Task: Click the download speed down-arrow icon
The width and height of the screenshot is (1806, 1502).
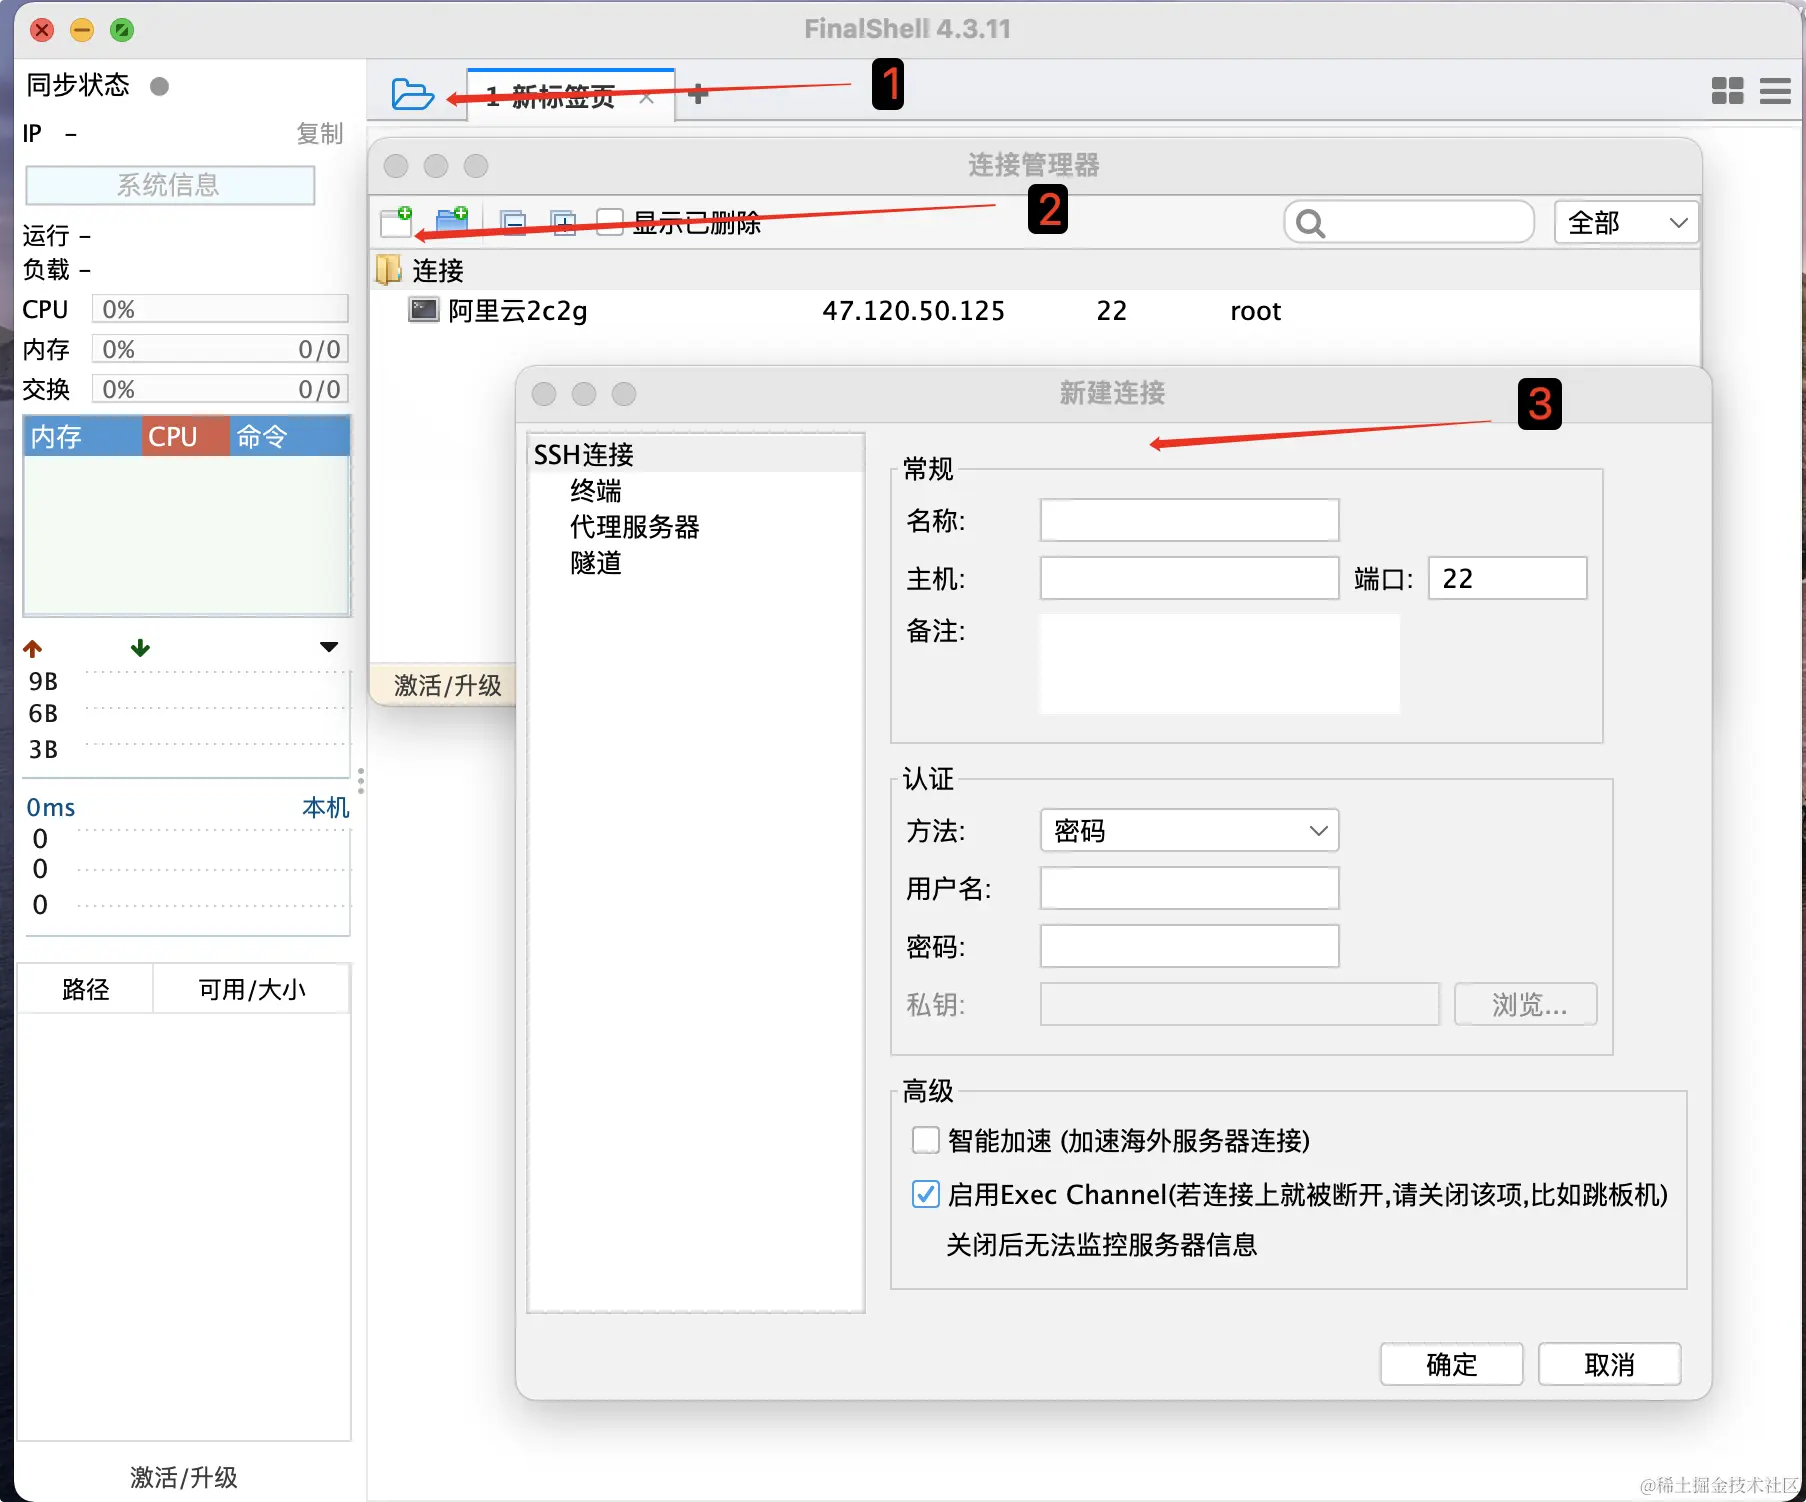Action: coord(141,648)
